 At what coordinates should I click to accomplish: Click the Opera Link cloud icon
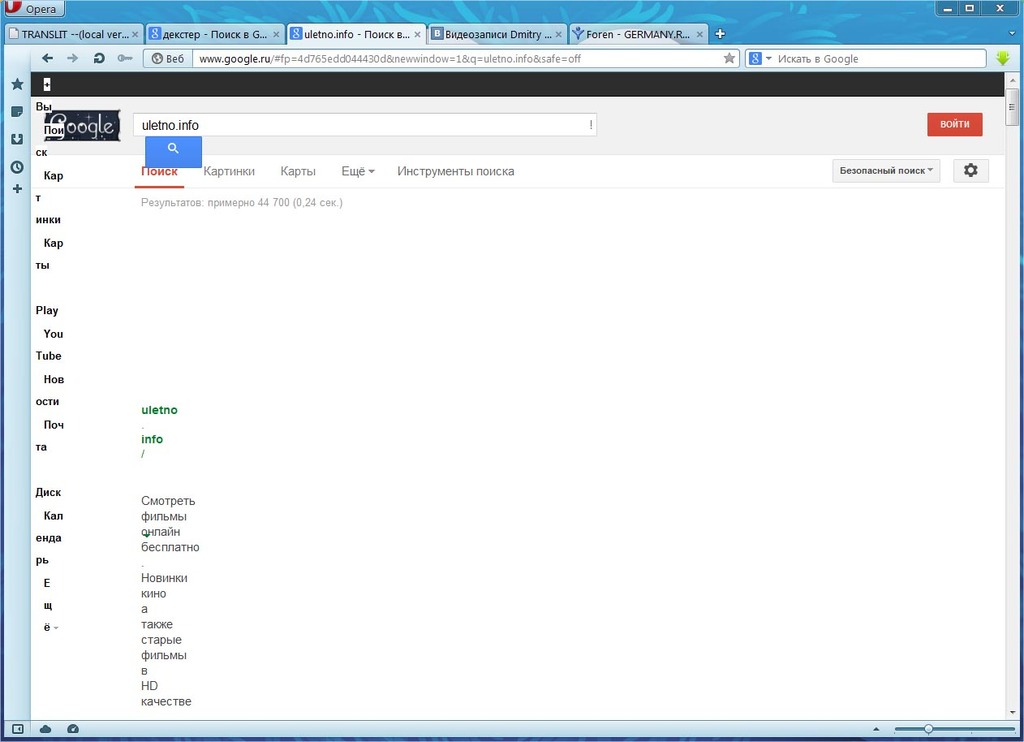46,729
